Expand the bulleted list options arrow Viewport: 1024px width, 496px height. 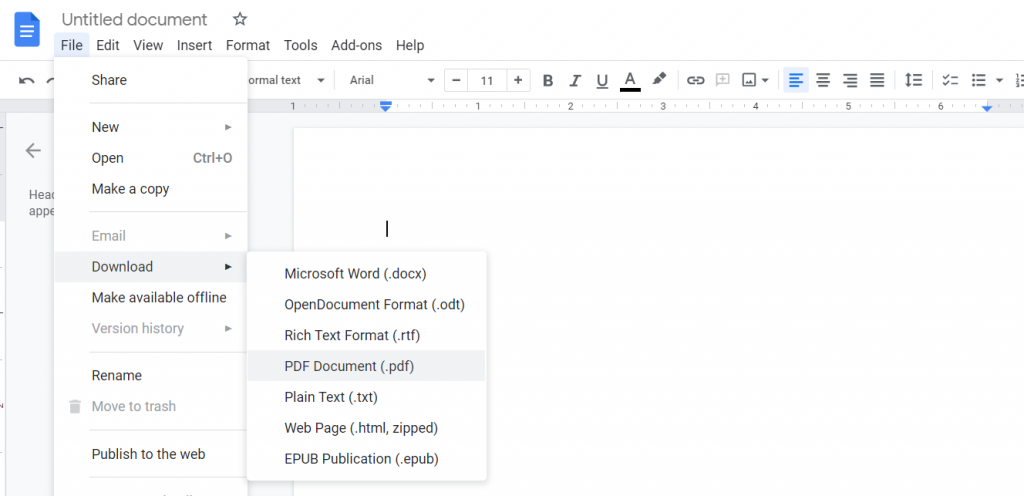tap(999, 80)
